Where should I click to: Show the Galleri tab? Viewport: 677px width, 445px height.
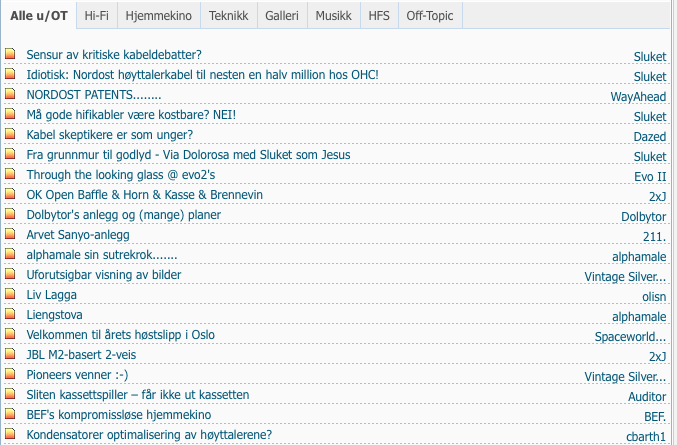coord(282,16)
